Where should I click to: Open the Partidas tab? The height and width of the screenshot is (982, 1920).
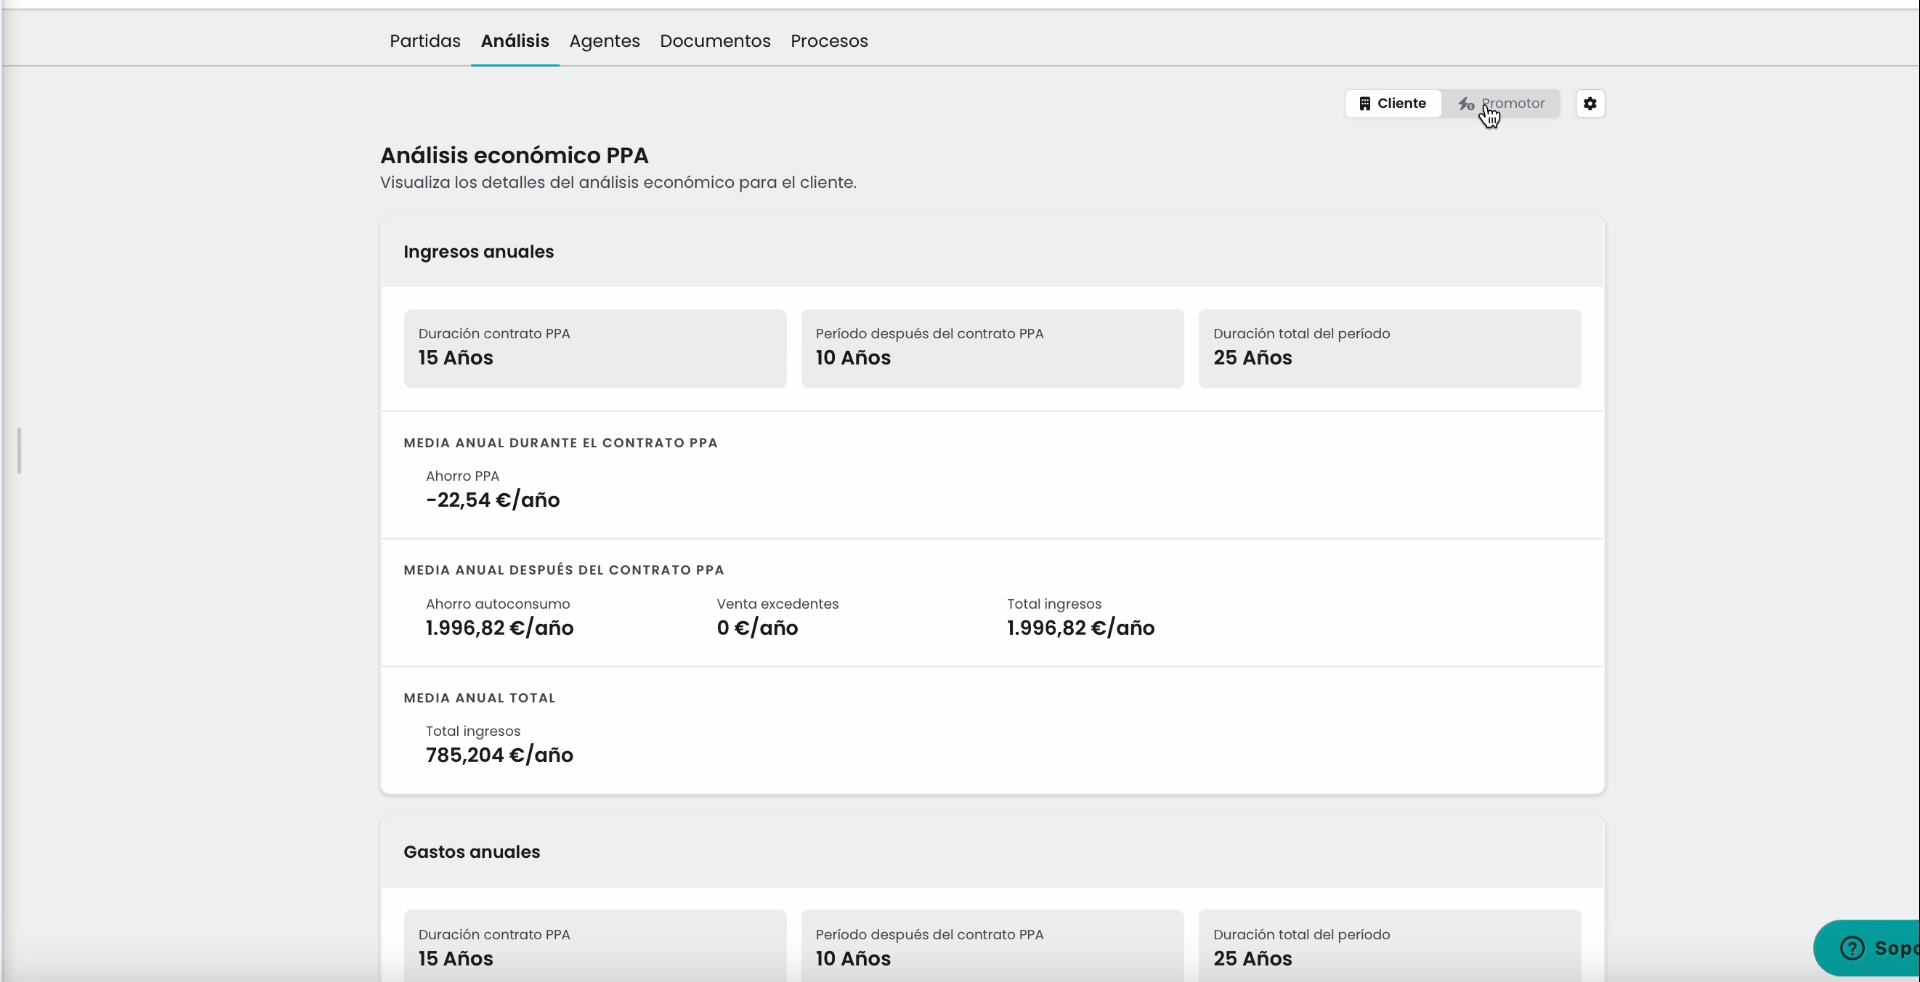(x=425, y=41)
